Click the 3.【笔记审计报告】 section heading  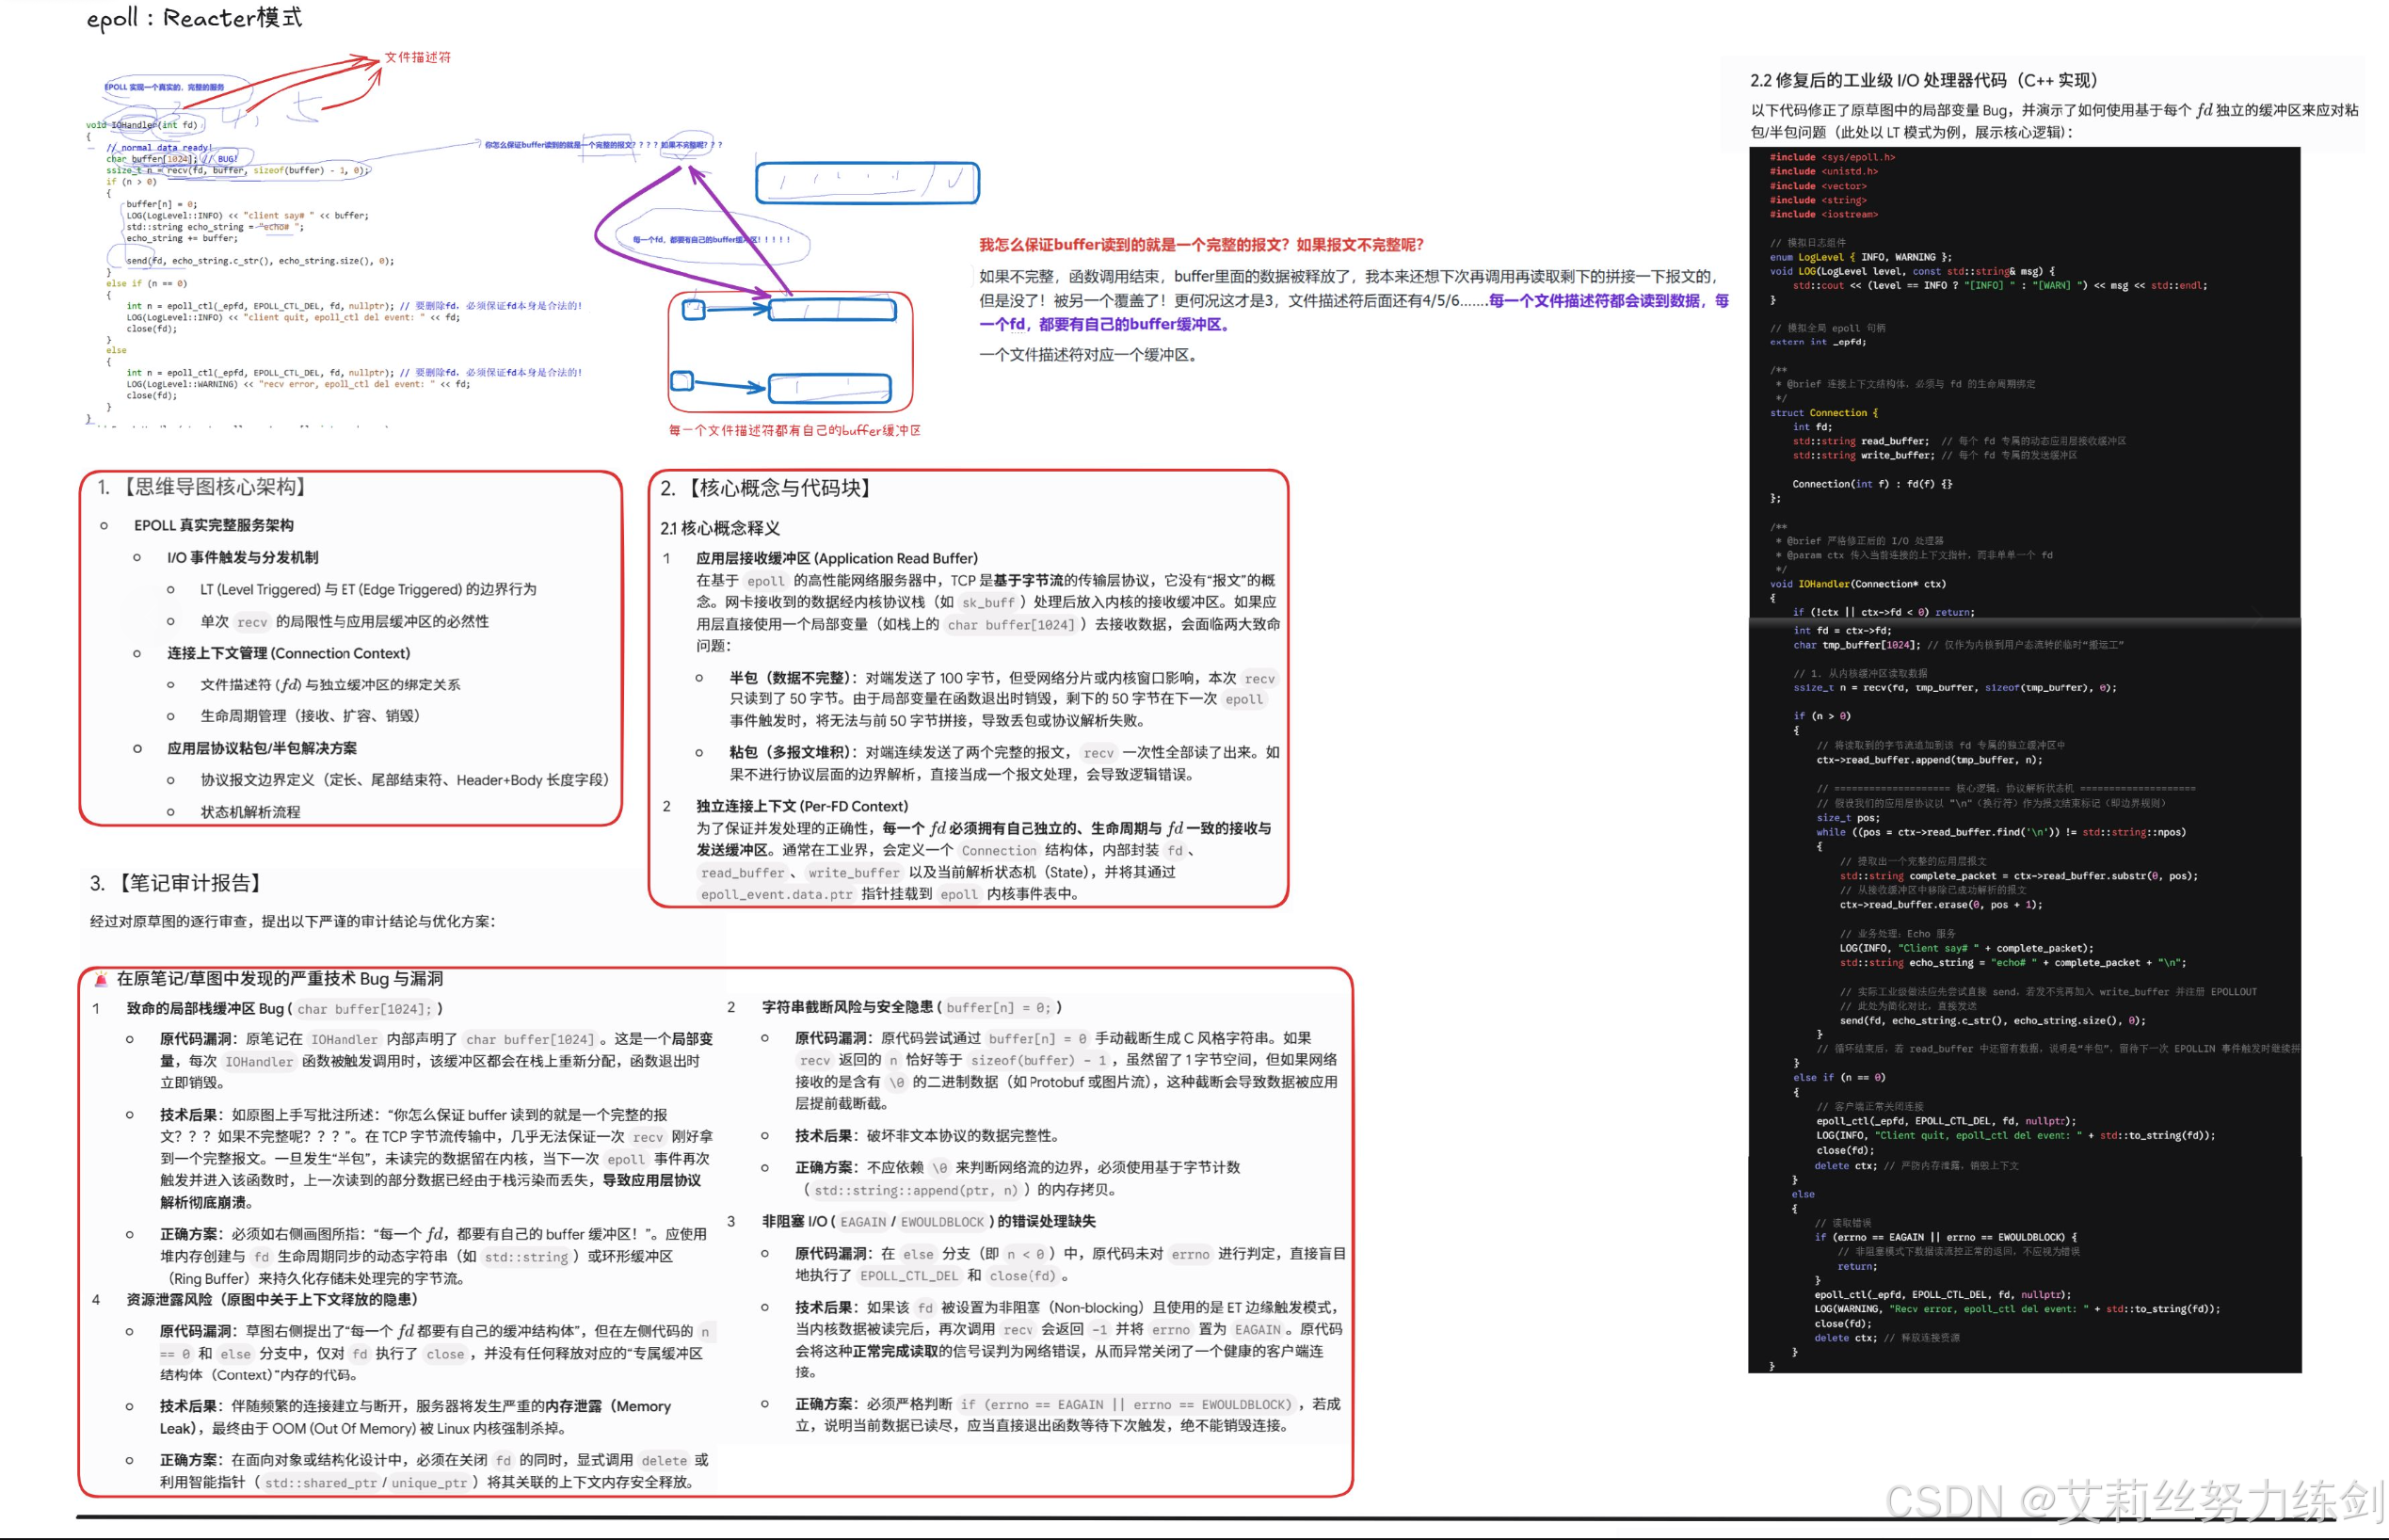coord(179,883)
